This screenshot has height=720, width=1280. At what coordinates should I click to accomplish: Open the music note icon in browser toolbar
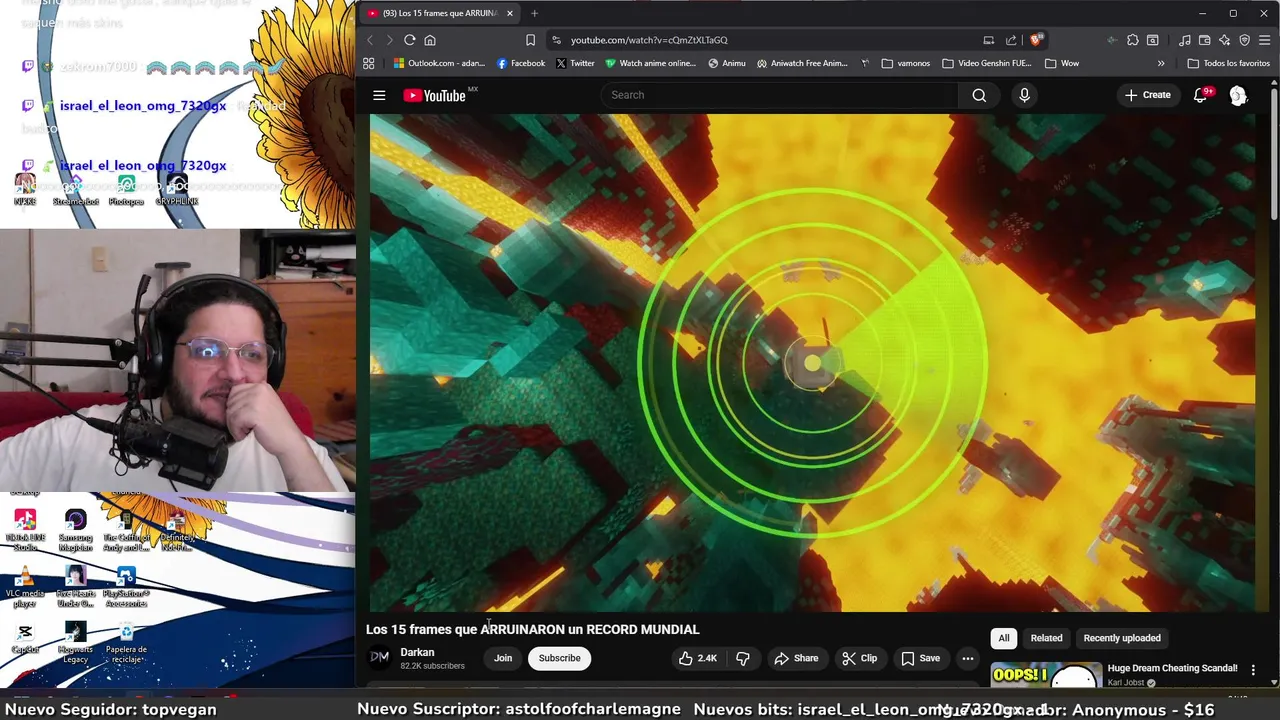tap(1184, 40)
